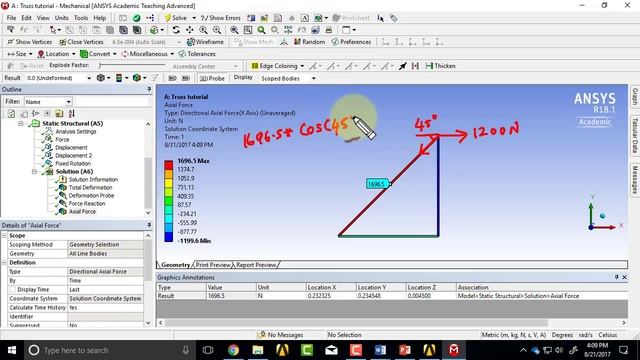Select Deformation Probe in outline

pyautogui.click(x=91, y=196)
